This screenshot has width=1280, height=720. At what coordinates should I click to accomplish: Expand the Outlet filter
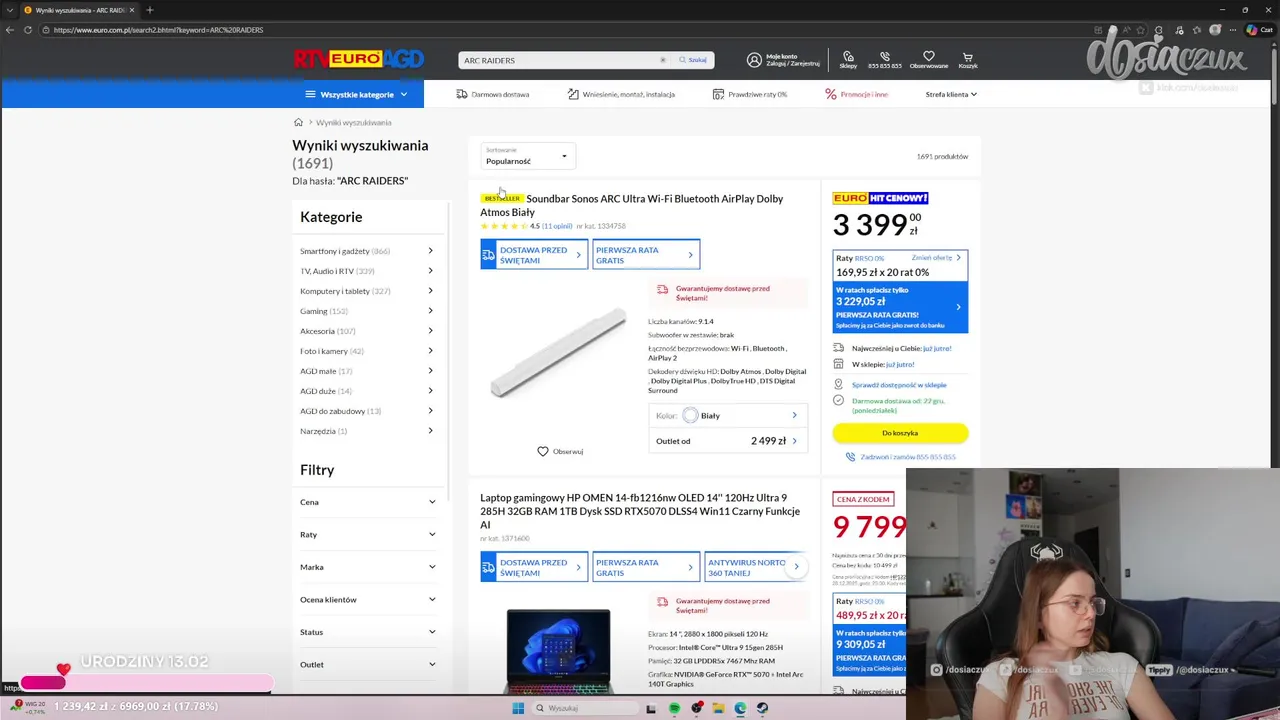pos(368,664)
